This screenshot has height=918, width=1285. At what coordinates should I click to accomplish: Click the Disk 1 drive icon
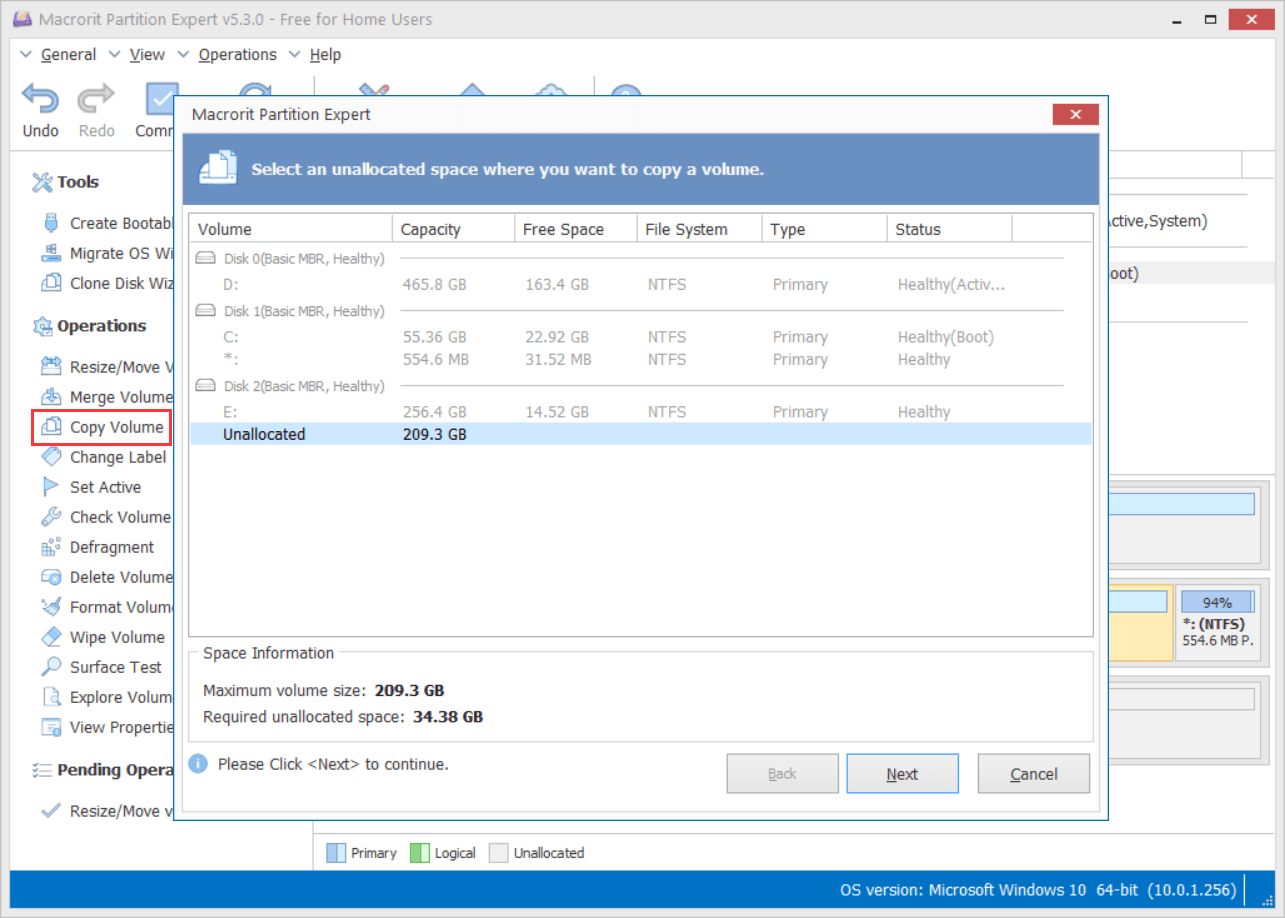(x=205, y=311)
